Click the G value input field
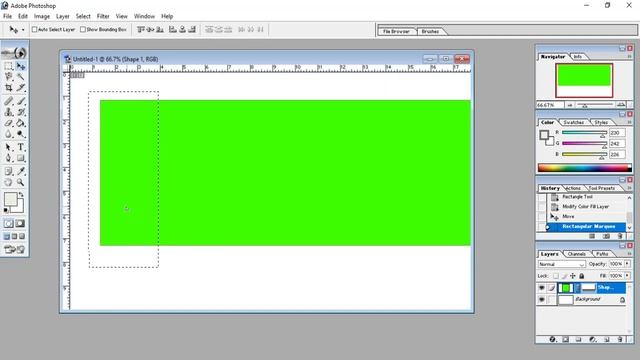This screenshot has width=640, height=360. (x=617, y=144)
